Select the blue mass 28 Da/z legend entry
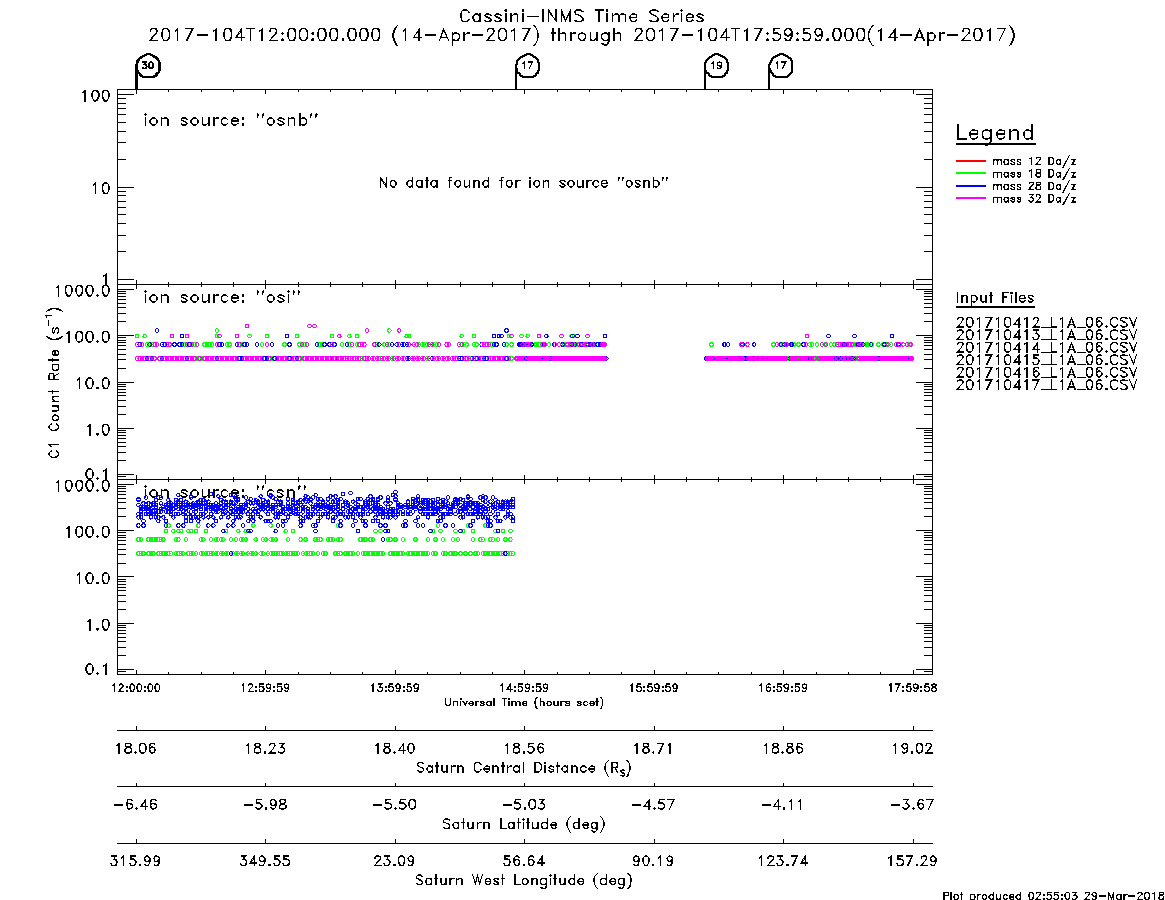The width and height of the screenshot is (1165, 900). point(1016,187)
